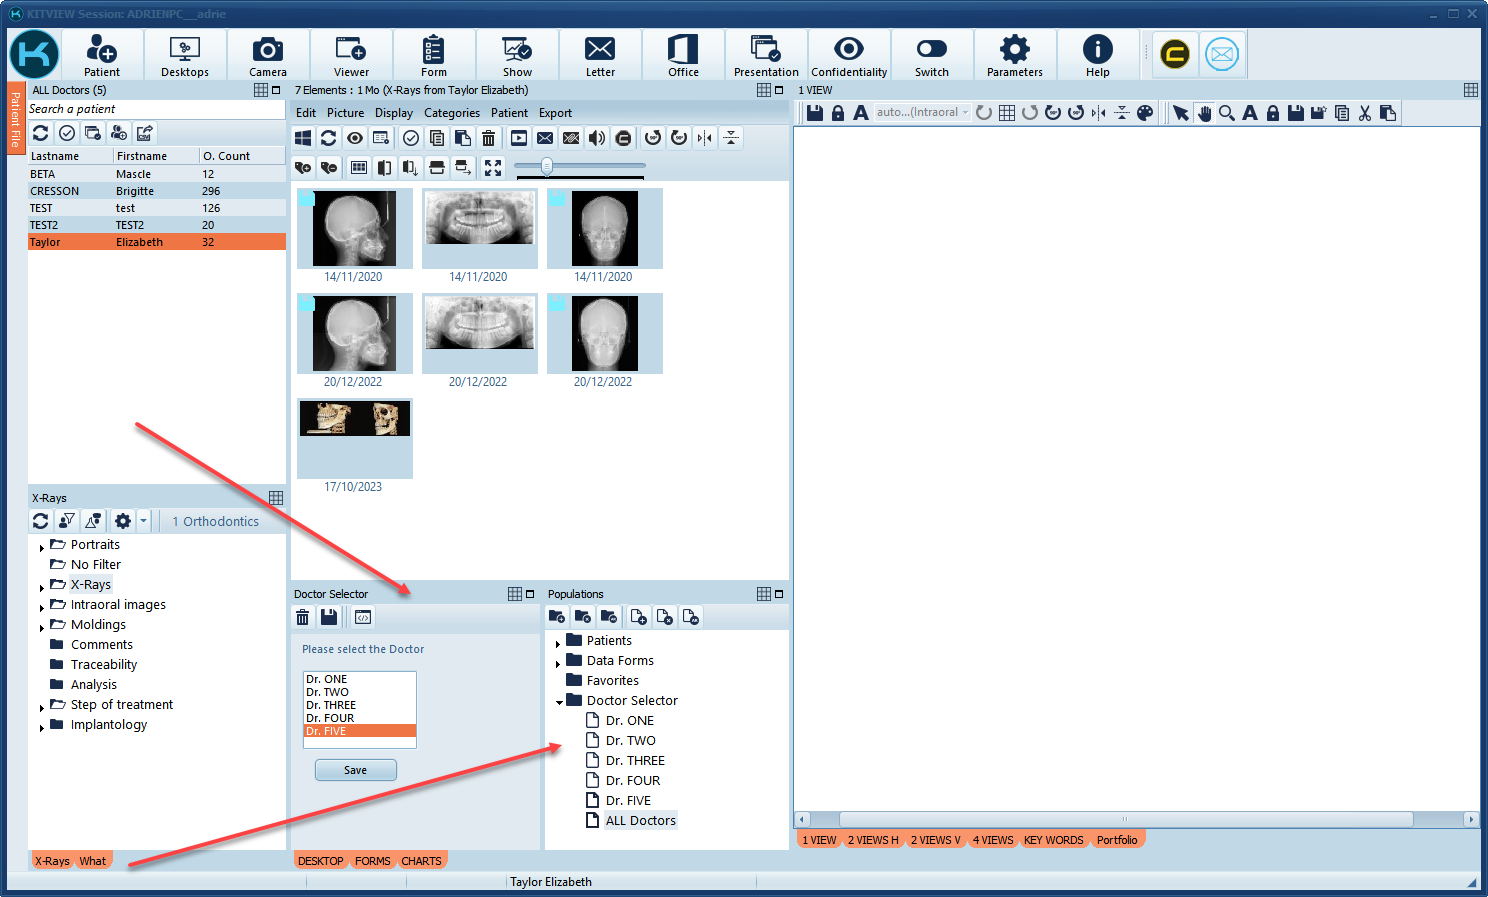Click the thumbnail size slider handle

click(547, 166)
